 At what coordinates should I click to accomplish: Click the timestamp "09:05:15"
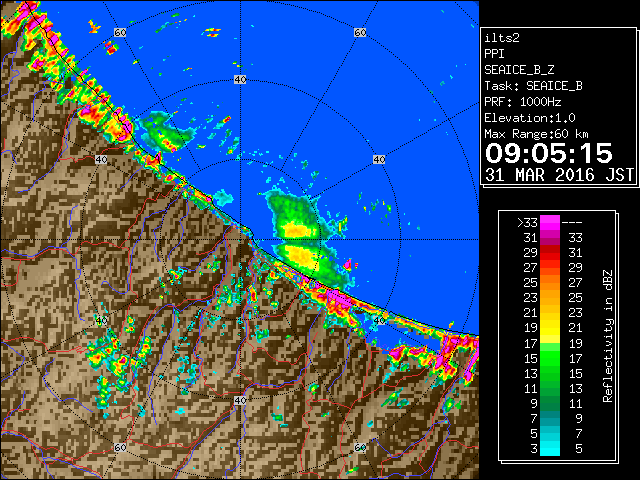pos(549,153)
